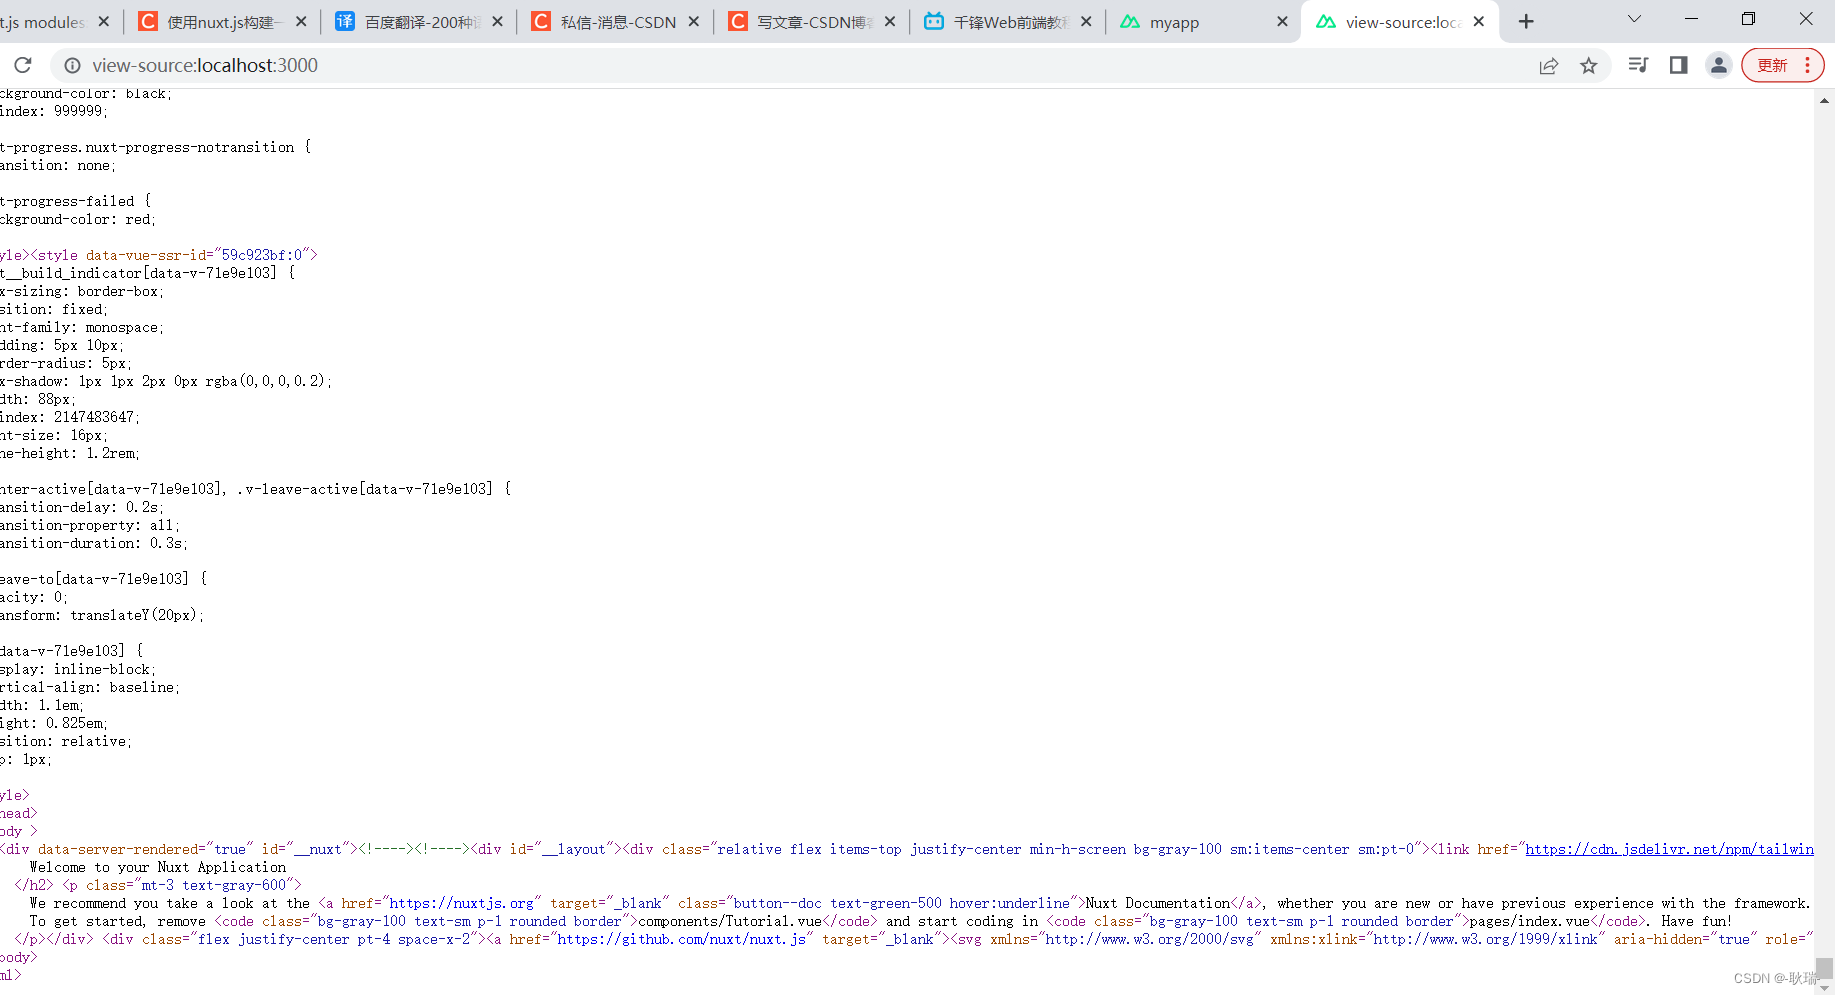This screenshot has width=1835, height=995.
Task: Select the 'display: inline-block' line
Action: pyautogui.click(x=78, y=669)
